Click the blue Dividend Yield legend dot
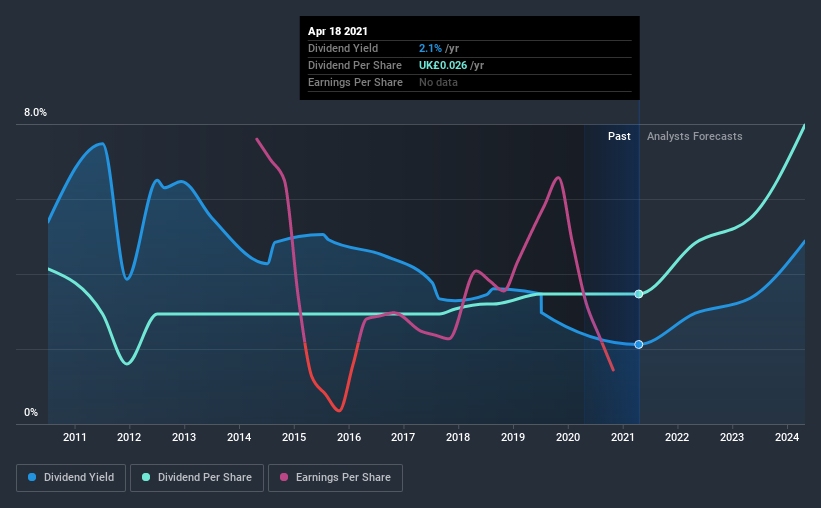This screenshot has height=508, width=821. [32, 477]
